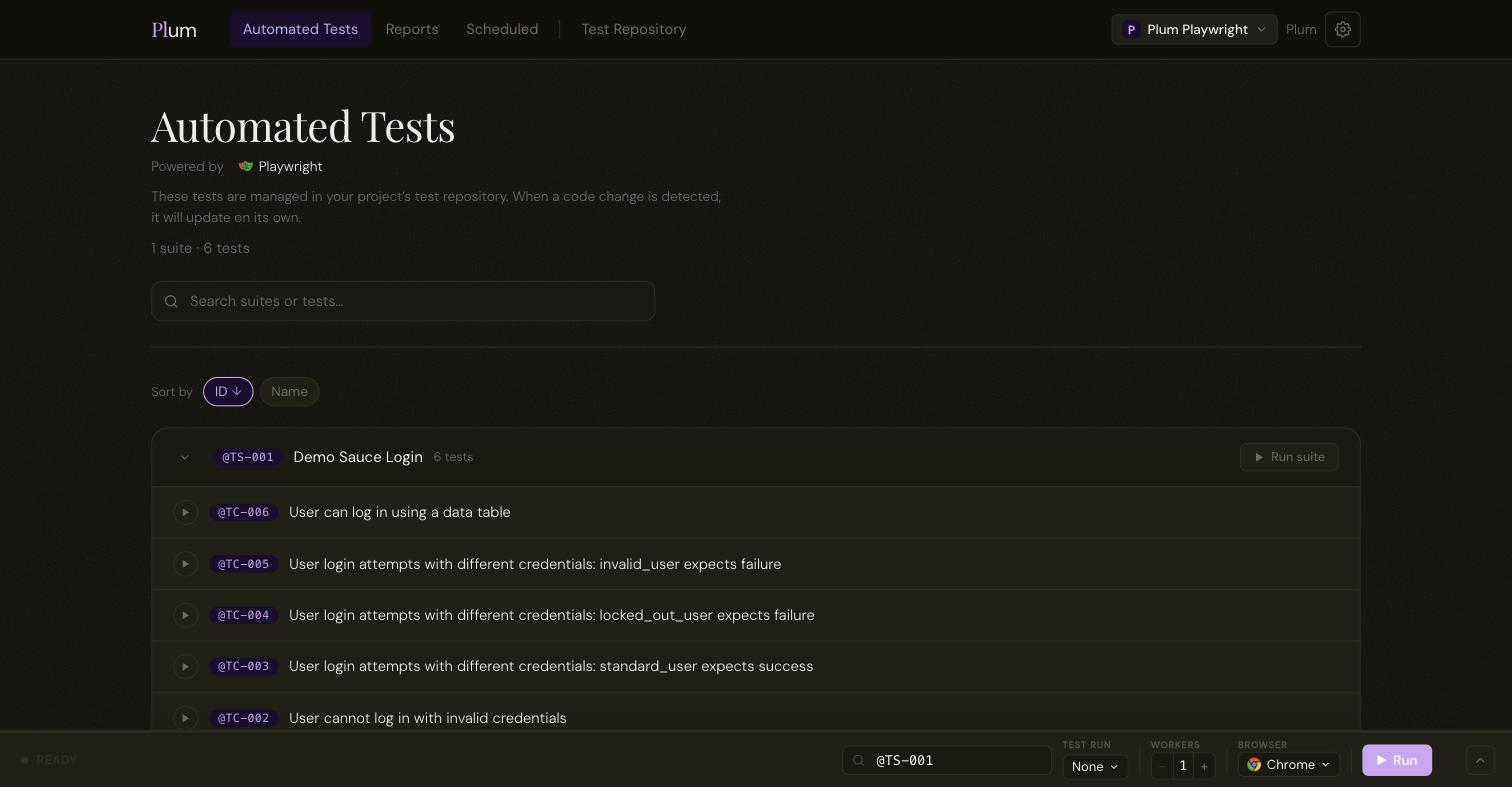The width and height of the screenshot is (1512, 787).
Task: Open the Scheduled tab
Action: [x=502, y=30]
